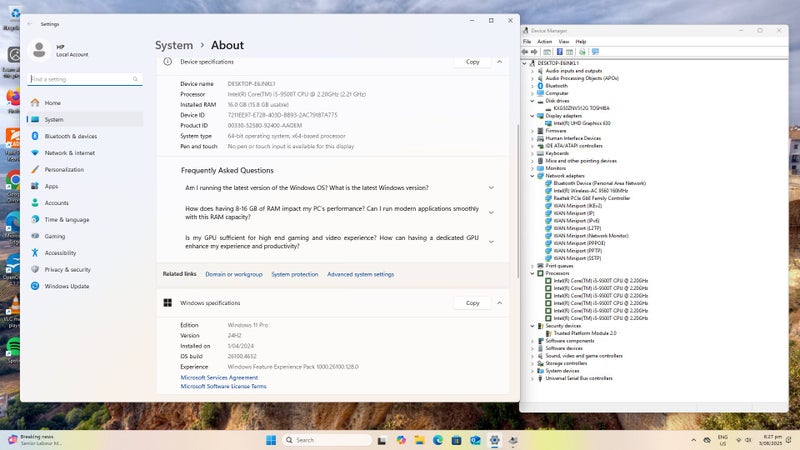Screen dimensions: 800x450
Task: Open Microsoft Software License Terms link
Action: point(223,386)
